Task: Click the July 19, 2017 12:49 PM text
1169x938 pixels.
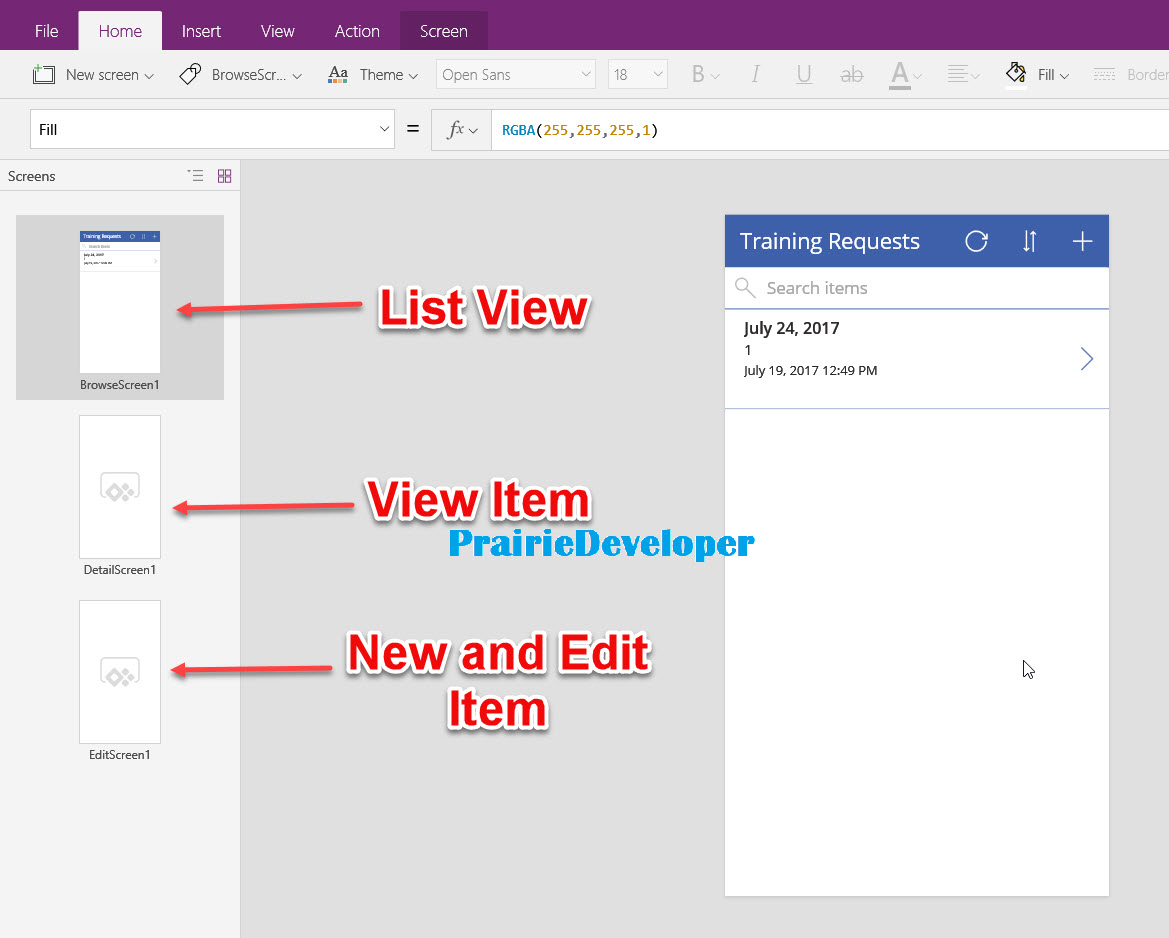Action: click(810, 371)
